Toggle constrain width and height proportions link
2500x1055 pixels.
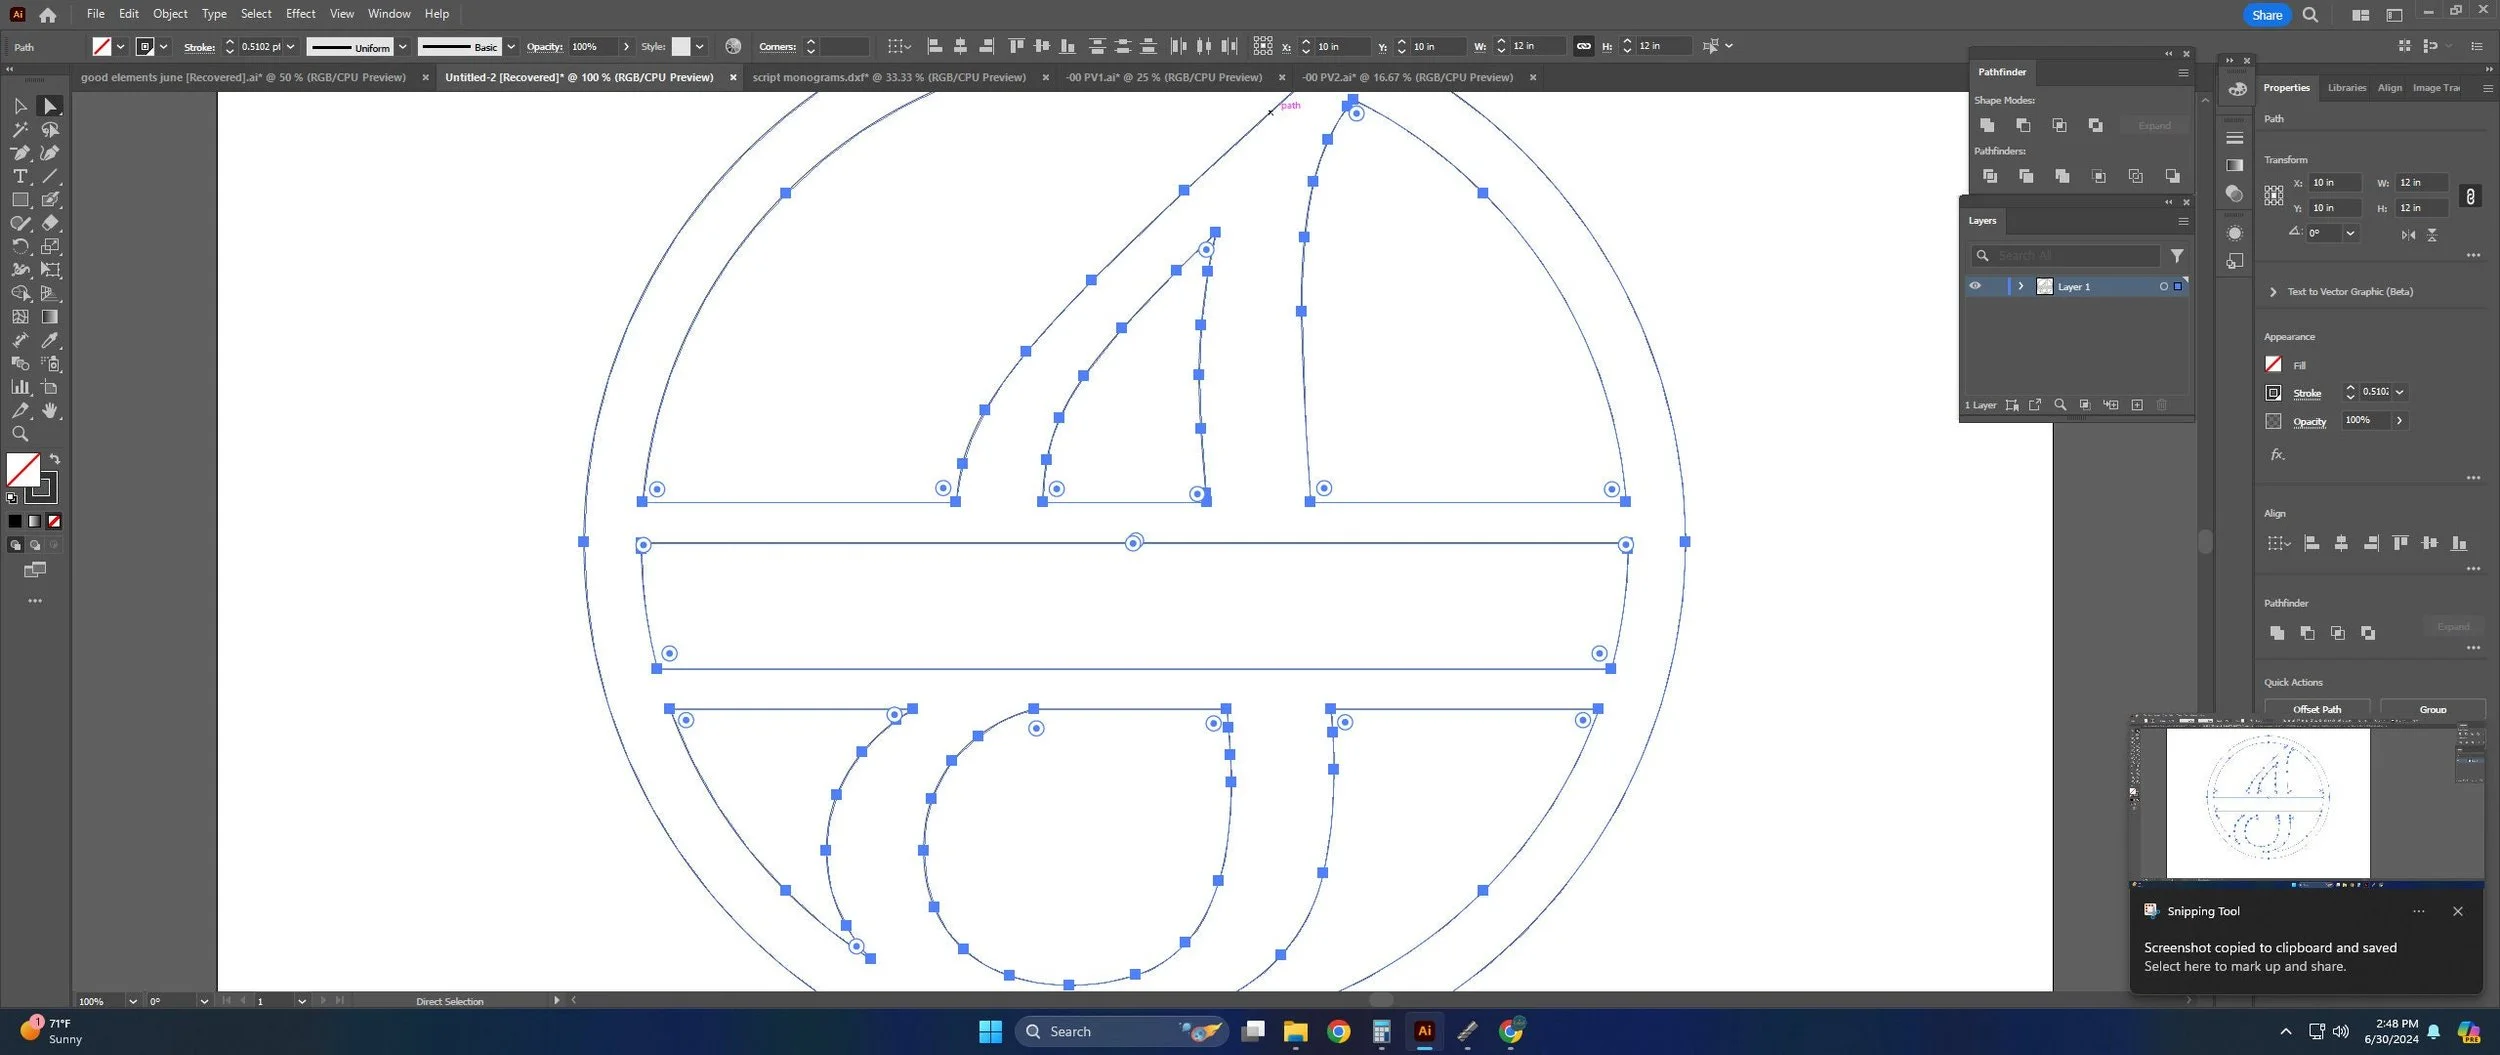(x=1583, y=46)
